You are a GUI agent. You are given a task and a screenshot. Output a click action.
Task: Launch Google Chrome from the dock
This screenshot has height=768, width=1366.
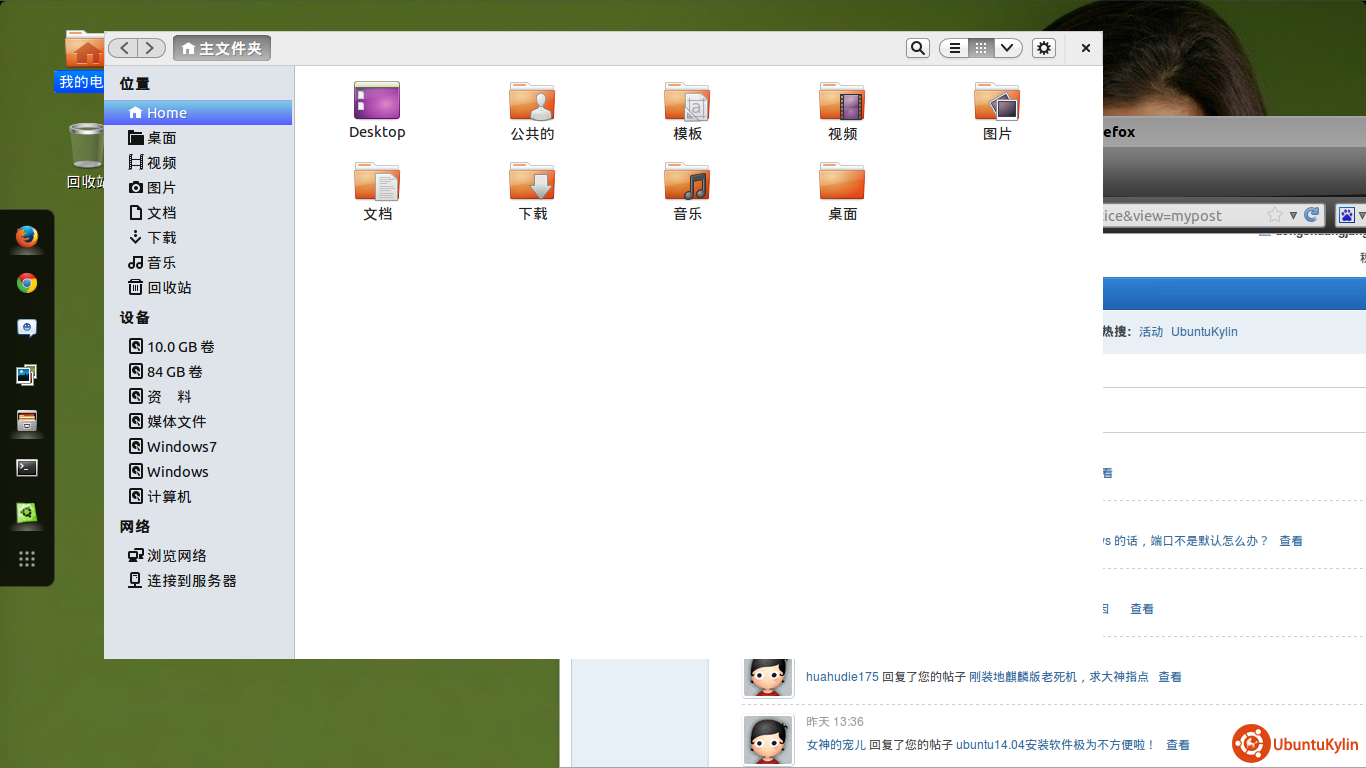27,283
